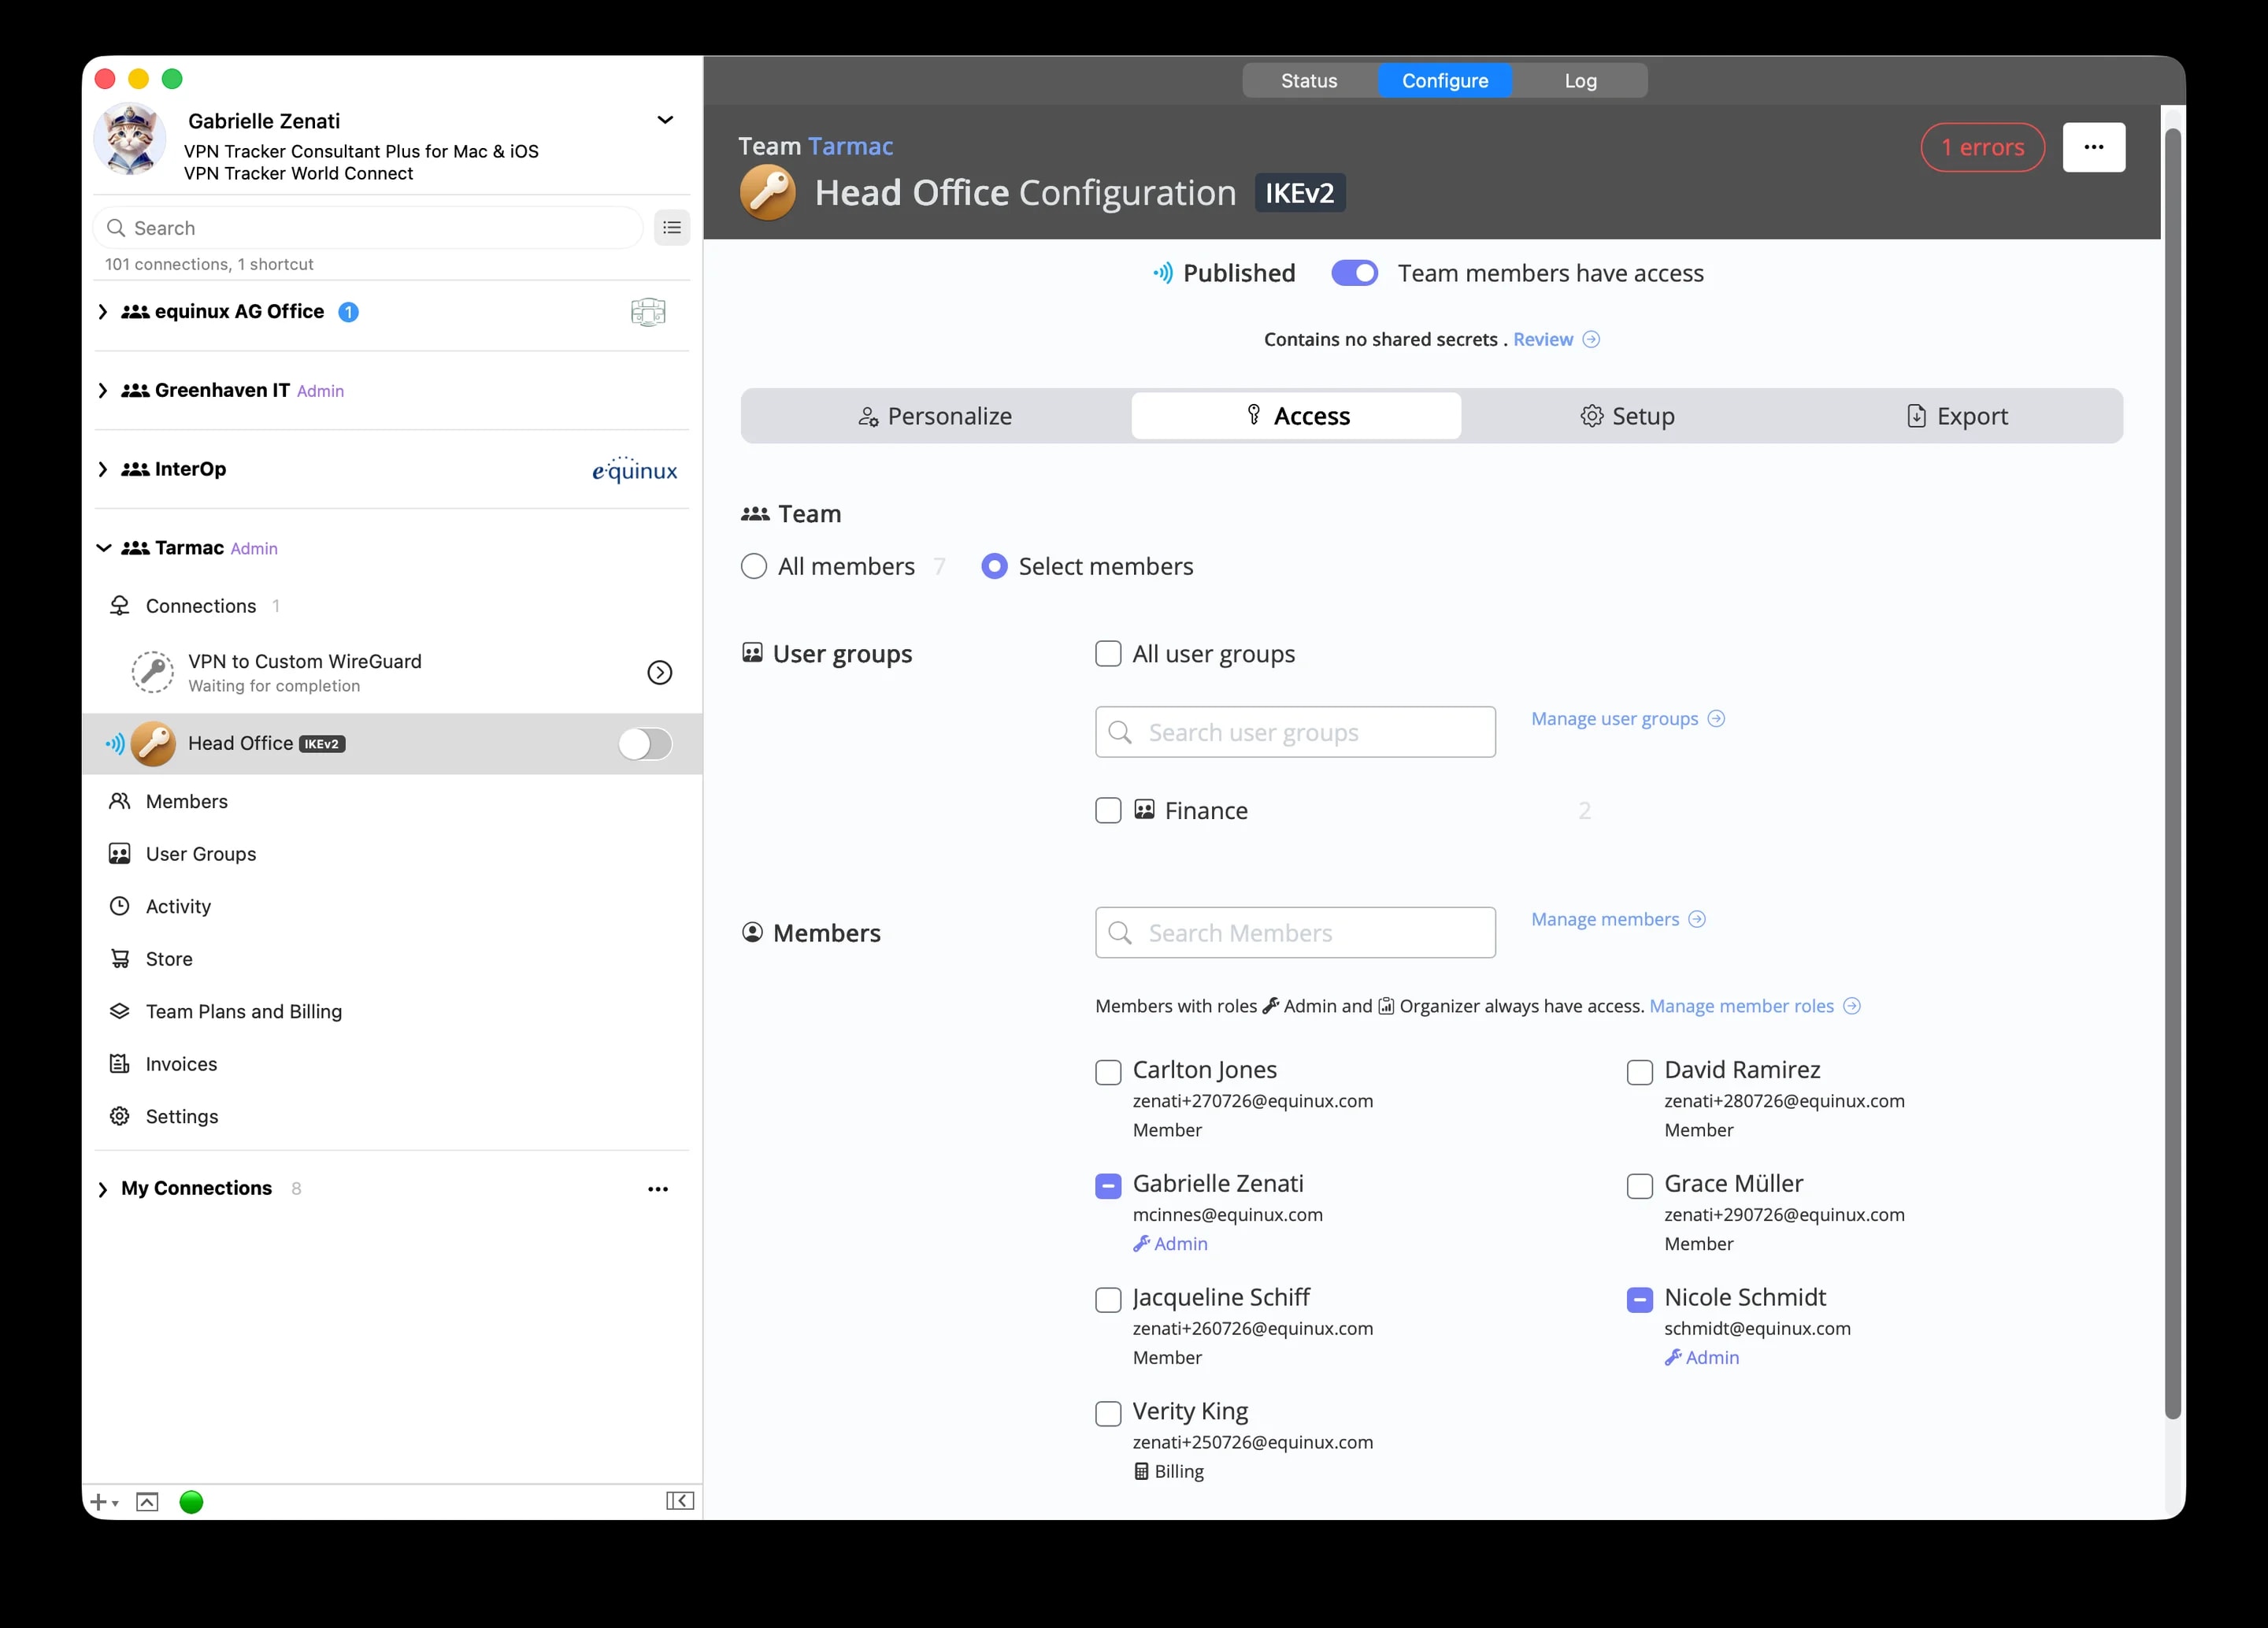The height and width of the screenshot is (1628, 2268).
Task: Click the Review shared secrets link
Action: pyautogui.click(x=1555, y=340)
